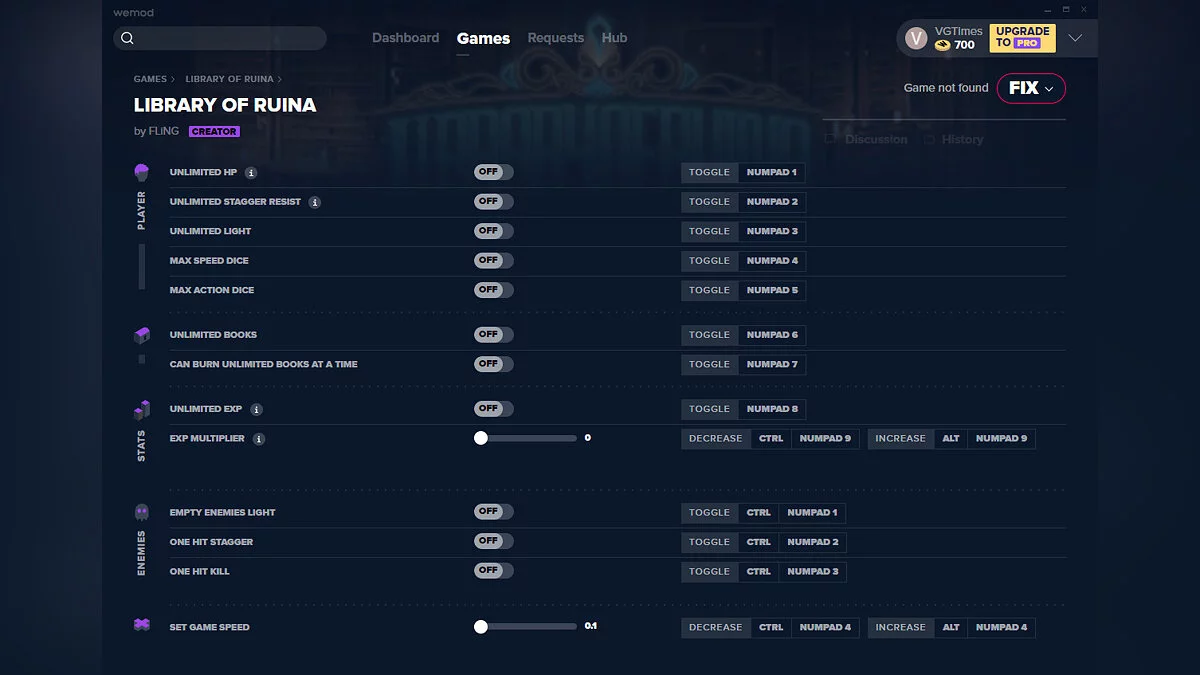Select the Enemies ghost icon
The height and width of the screenshot is (675, 1200).
[x=141, y=512]
